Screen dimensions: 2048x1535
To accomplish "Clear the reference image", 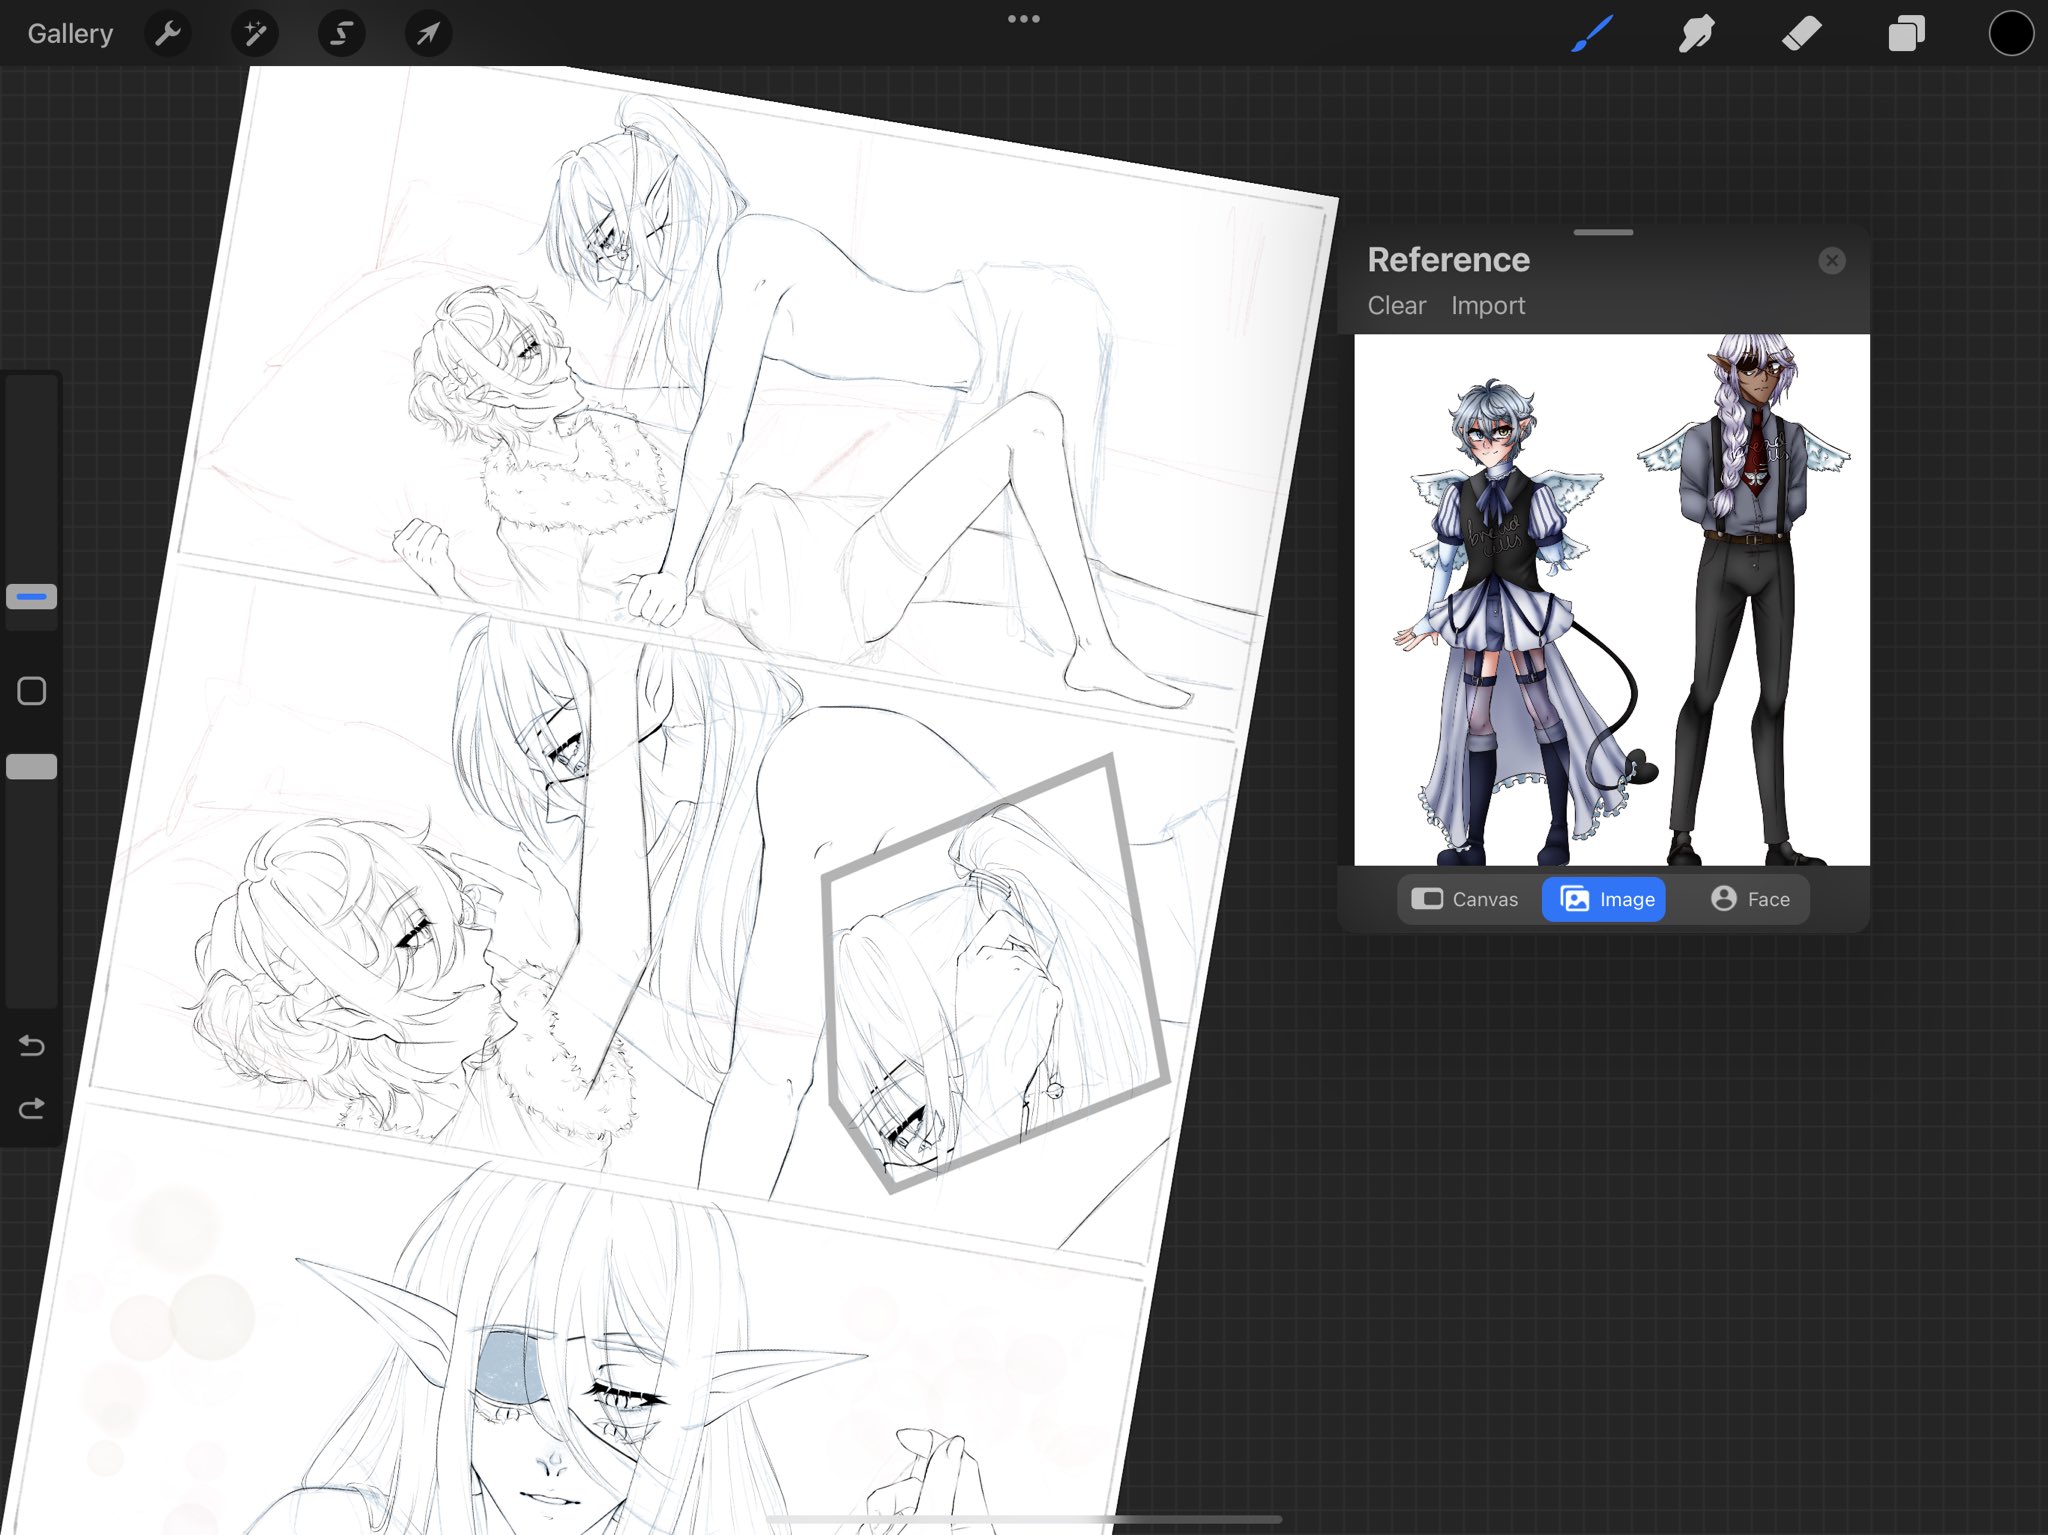I will (x=1396, y=305).
